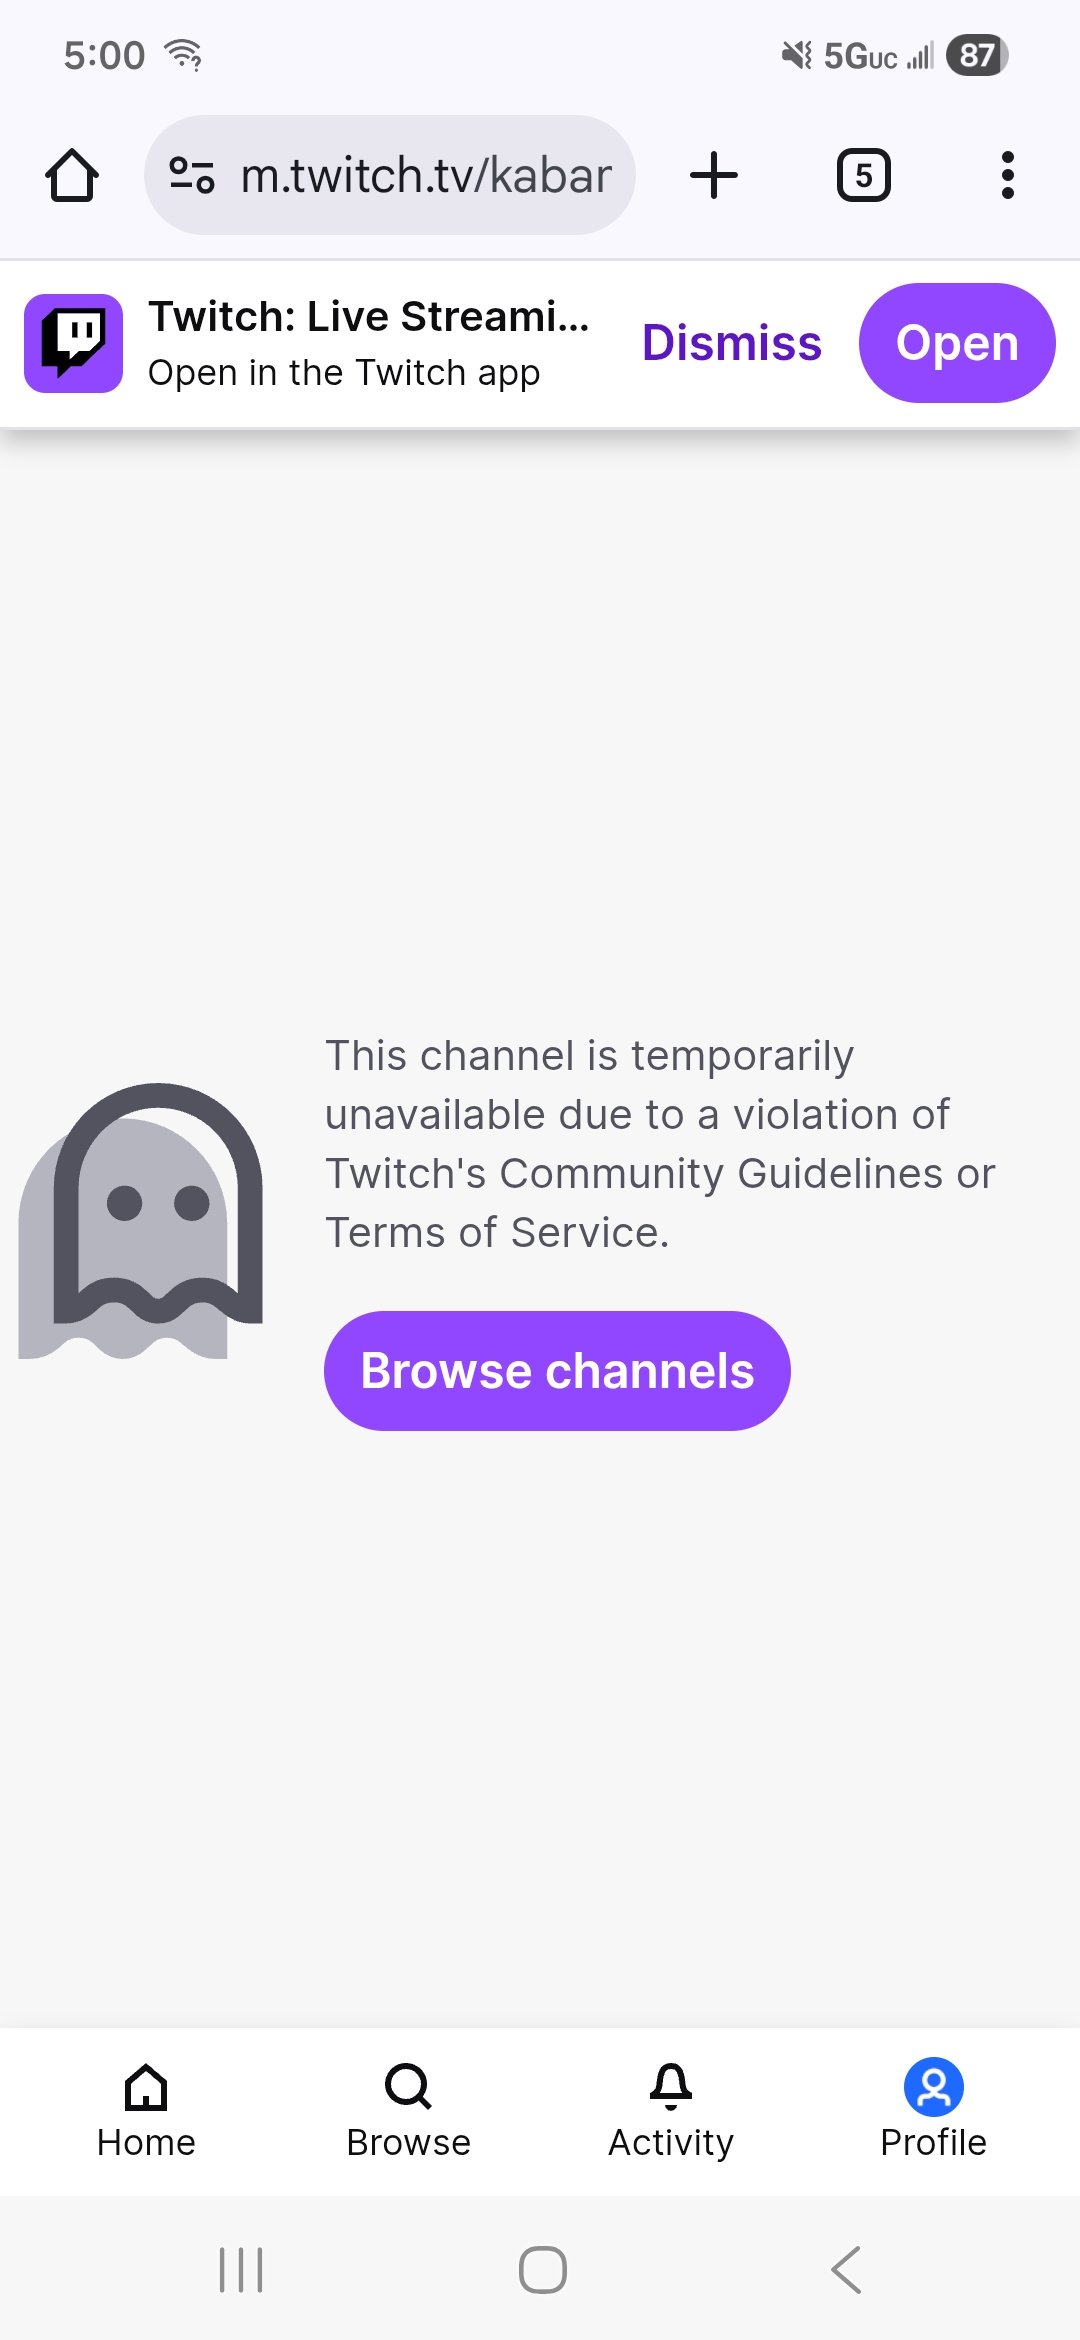Open the tab switcher showing 5 tabs
Image resolution: width=1080 pixels, height=2340 pixels.
click(863, 175)
